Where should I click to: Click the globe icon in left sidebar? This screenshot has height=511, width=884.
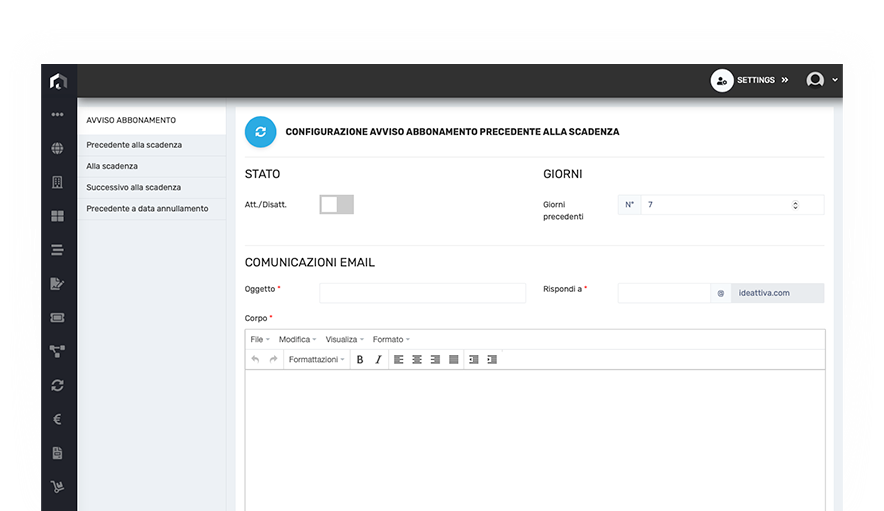pyautogui.click(x=58, y=149)
